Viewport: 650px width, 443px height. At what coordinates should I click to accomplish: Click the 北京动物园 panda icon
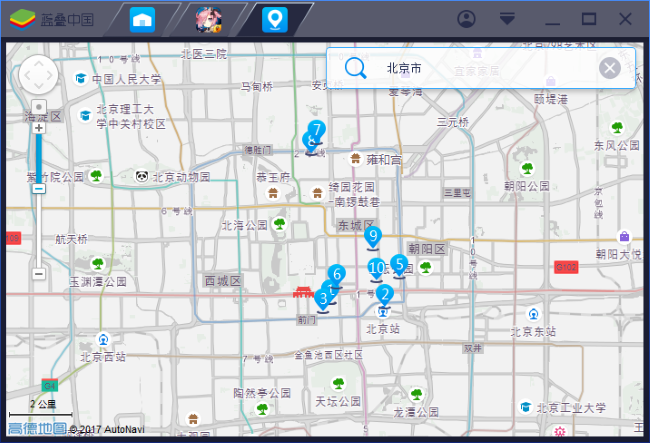(x=142, y=177)
